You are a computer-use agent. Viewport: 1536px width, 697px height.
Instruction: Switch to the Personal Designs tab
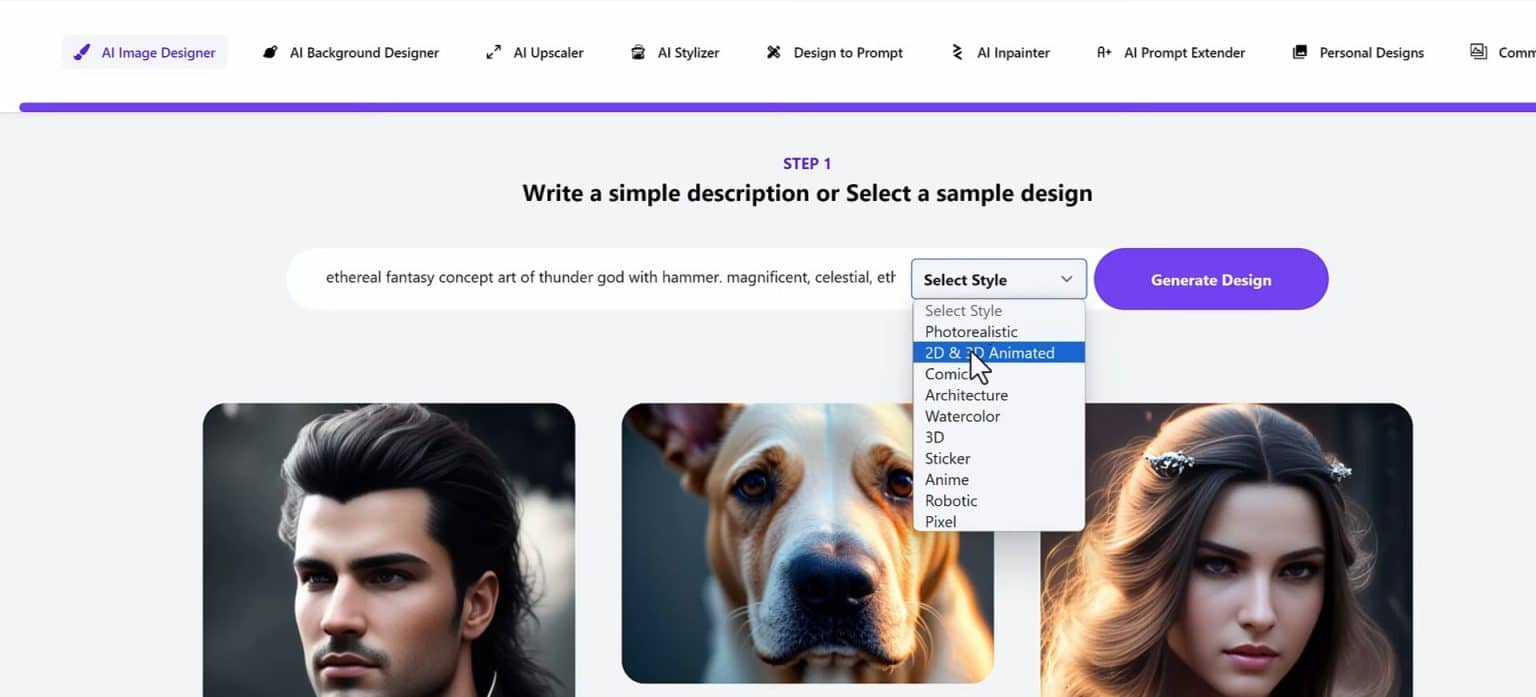pos(1357,51)
